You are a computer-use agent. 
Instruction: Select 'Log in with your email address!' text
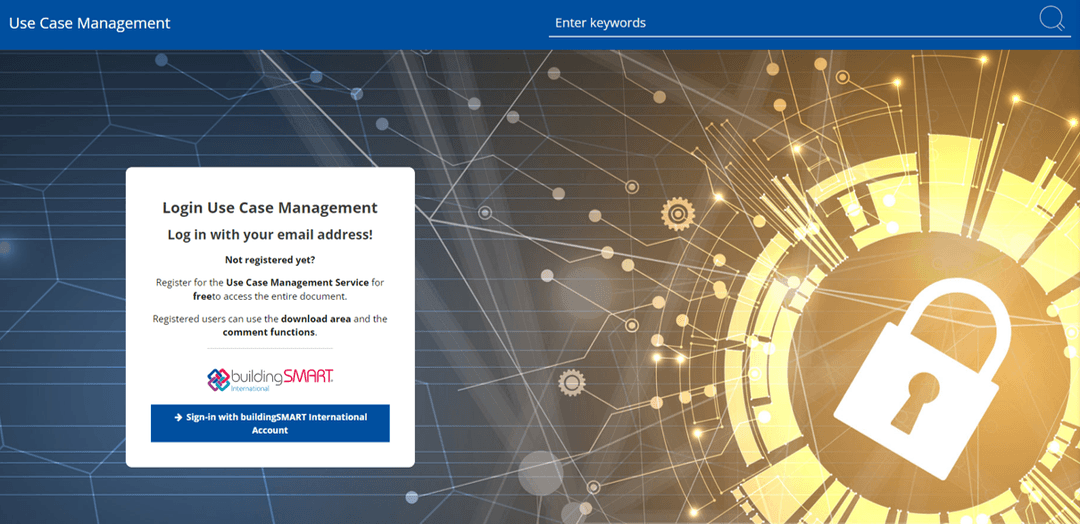coord(270,235)
